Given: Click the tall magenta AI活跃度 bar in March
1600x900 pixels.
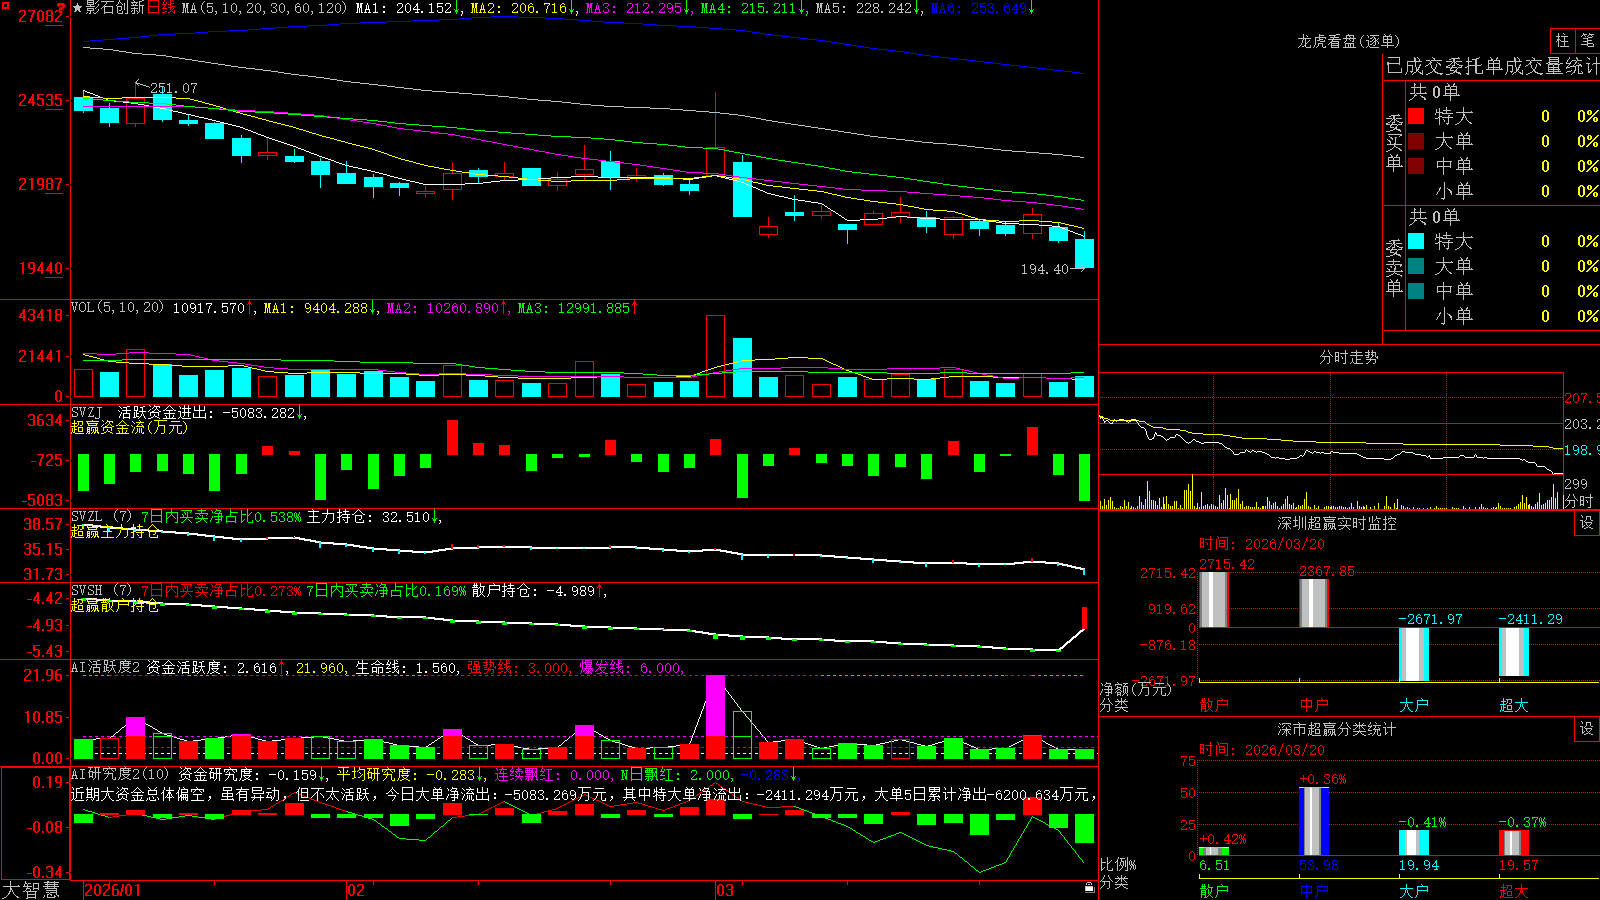Looking at the screenshot, I should [x=715, y=706].
